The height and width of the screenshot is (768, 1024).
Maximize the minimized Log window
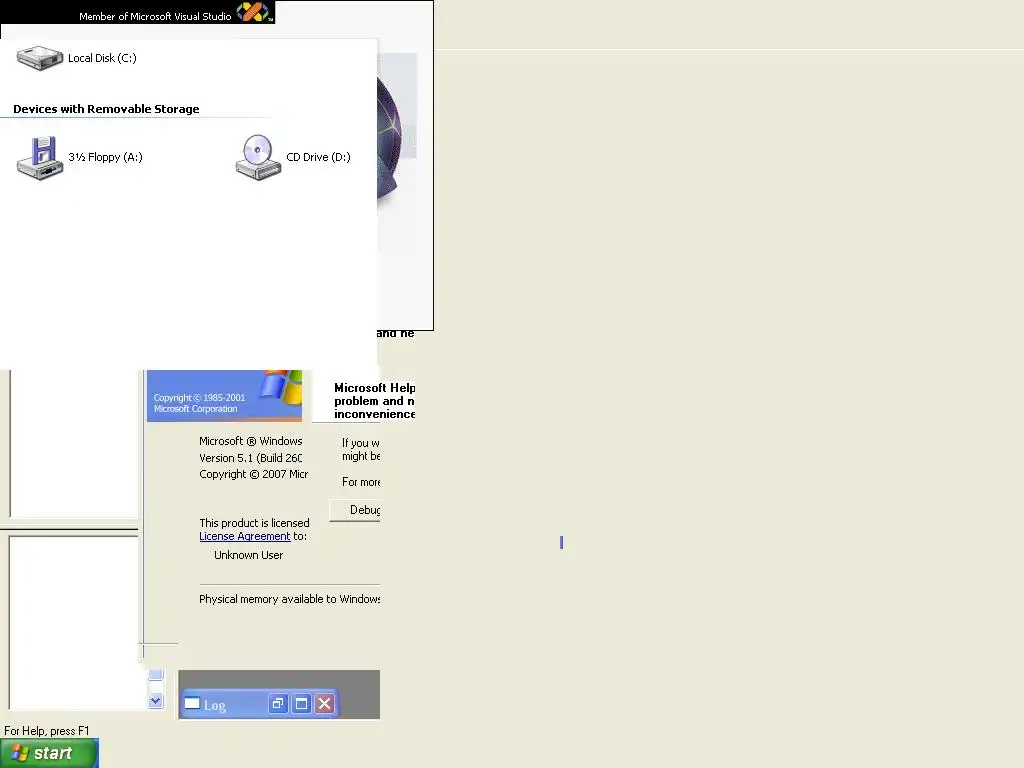[301, 703]
